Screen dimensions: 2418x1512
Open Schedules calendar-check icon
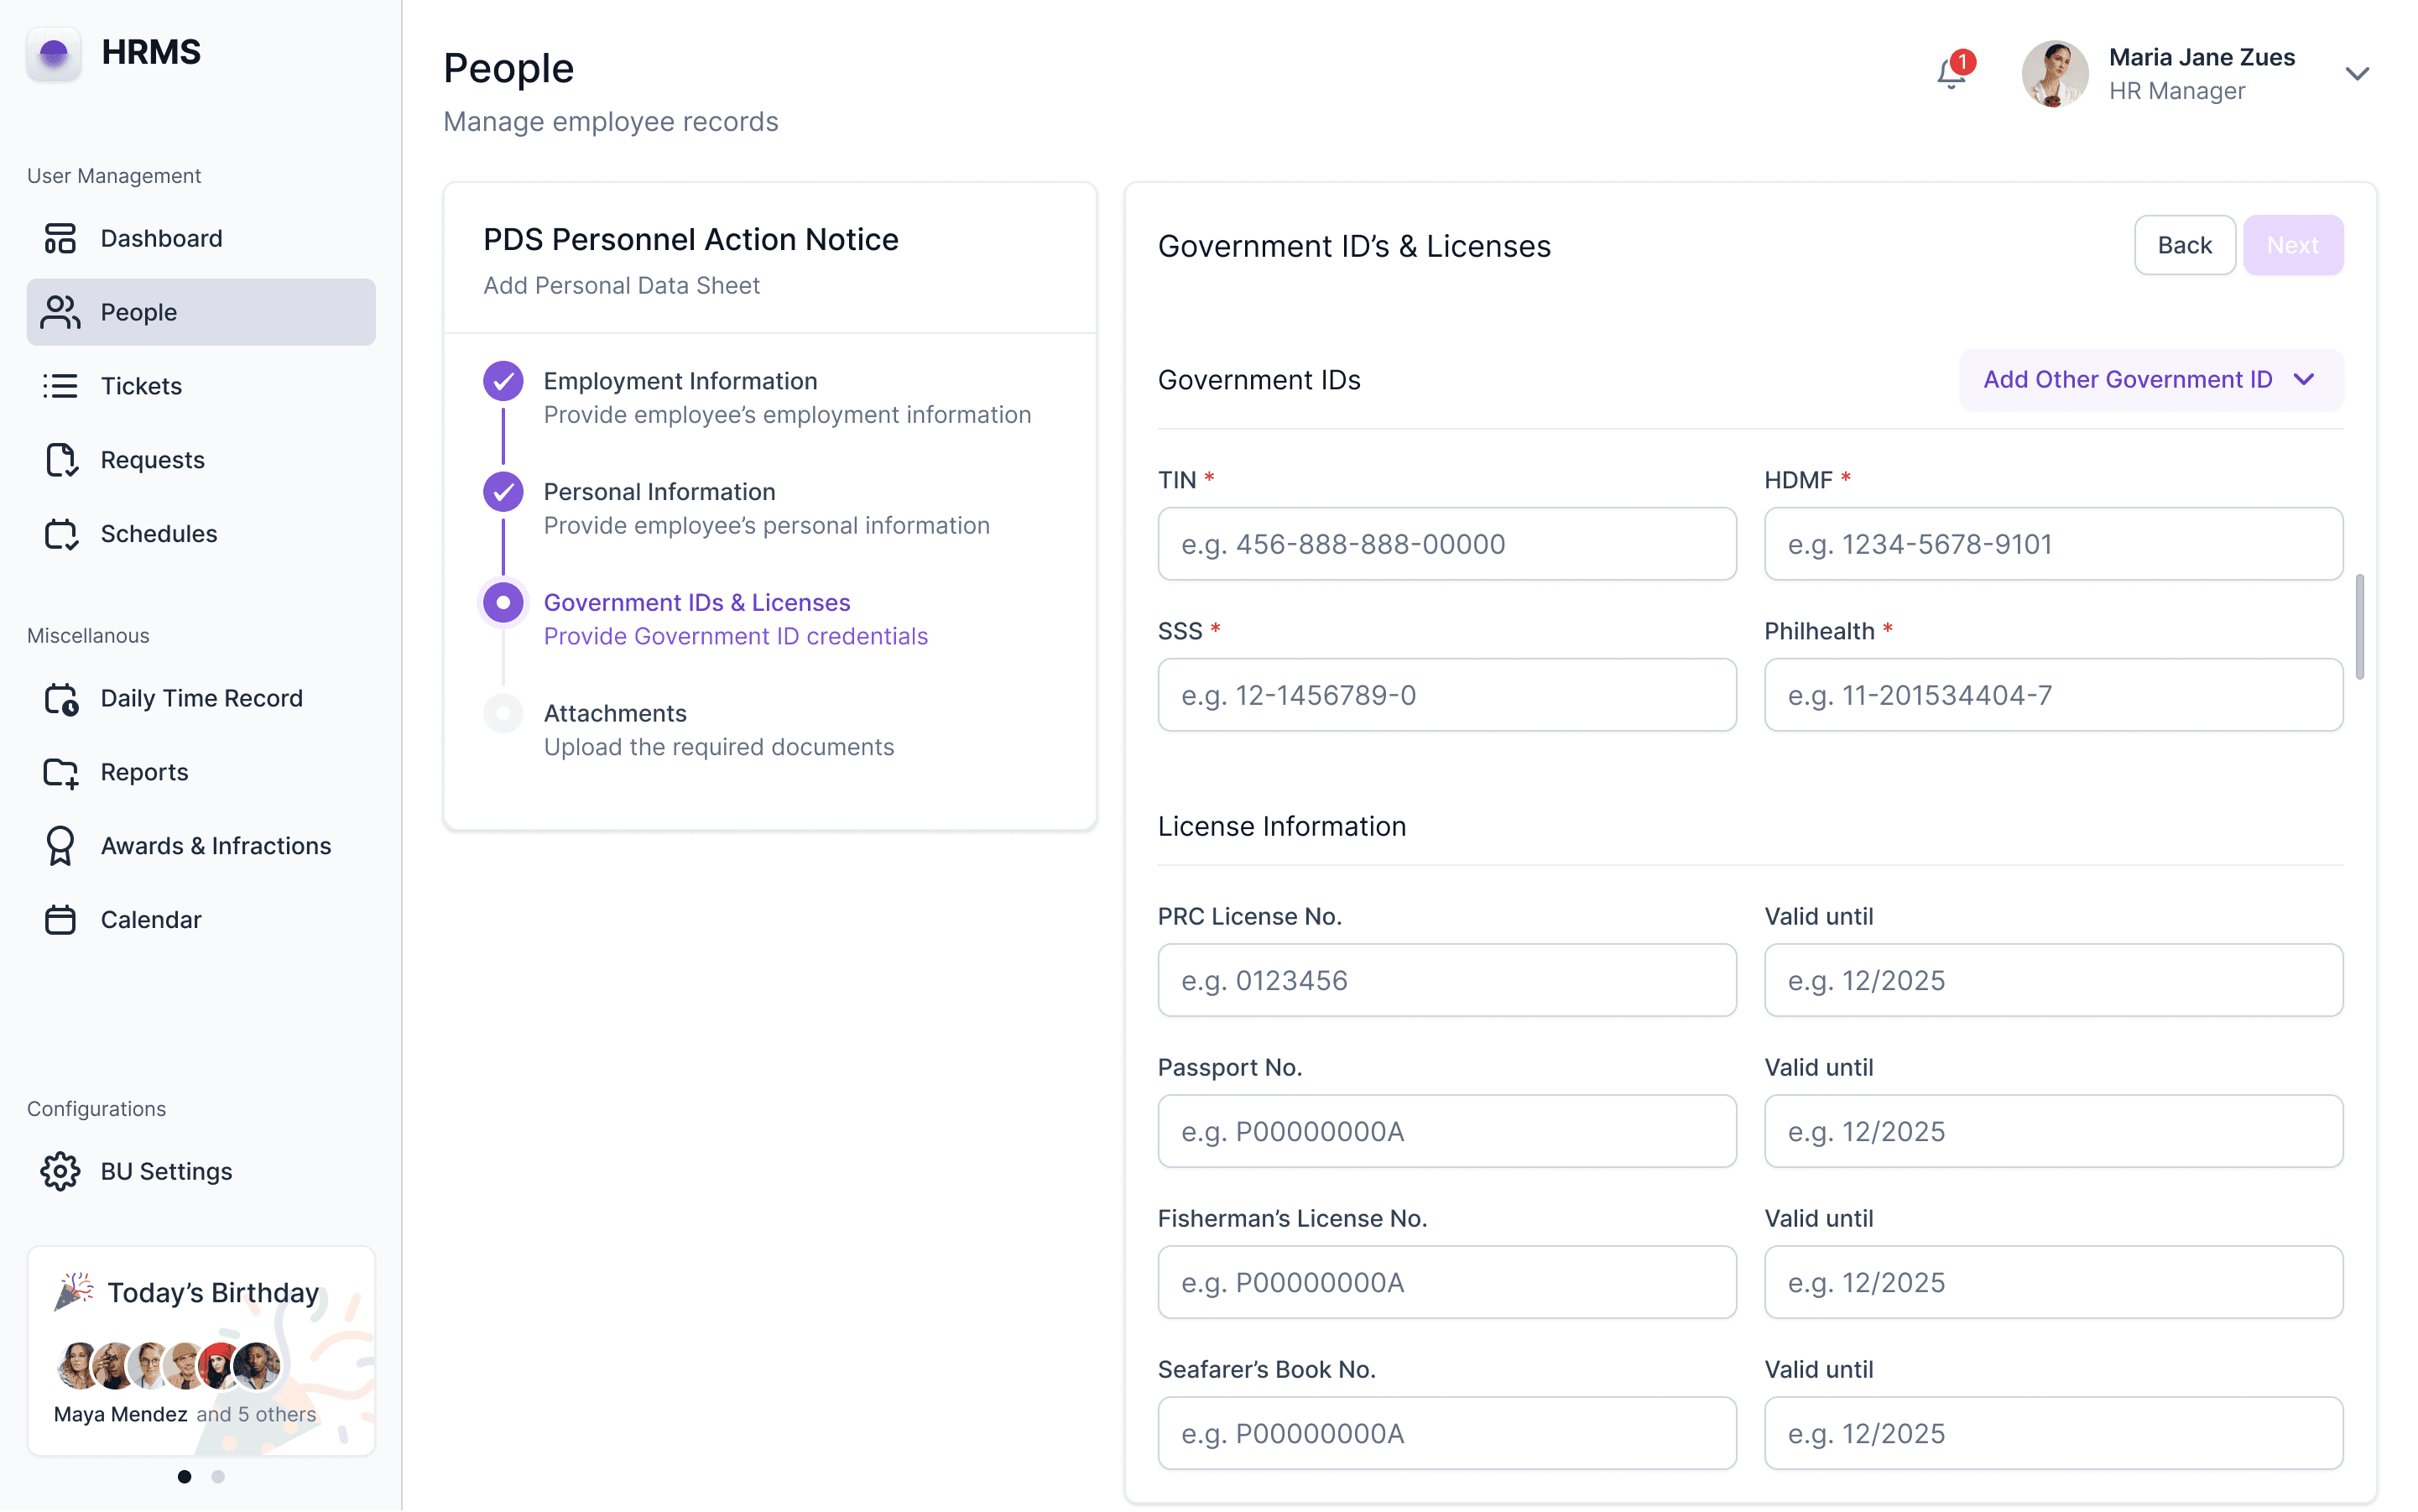pos(60,534)
